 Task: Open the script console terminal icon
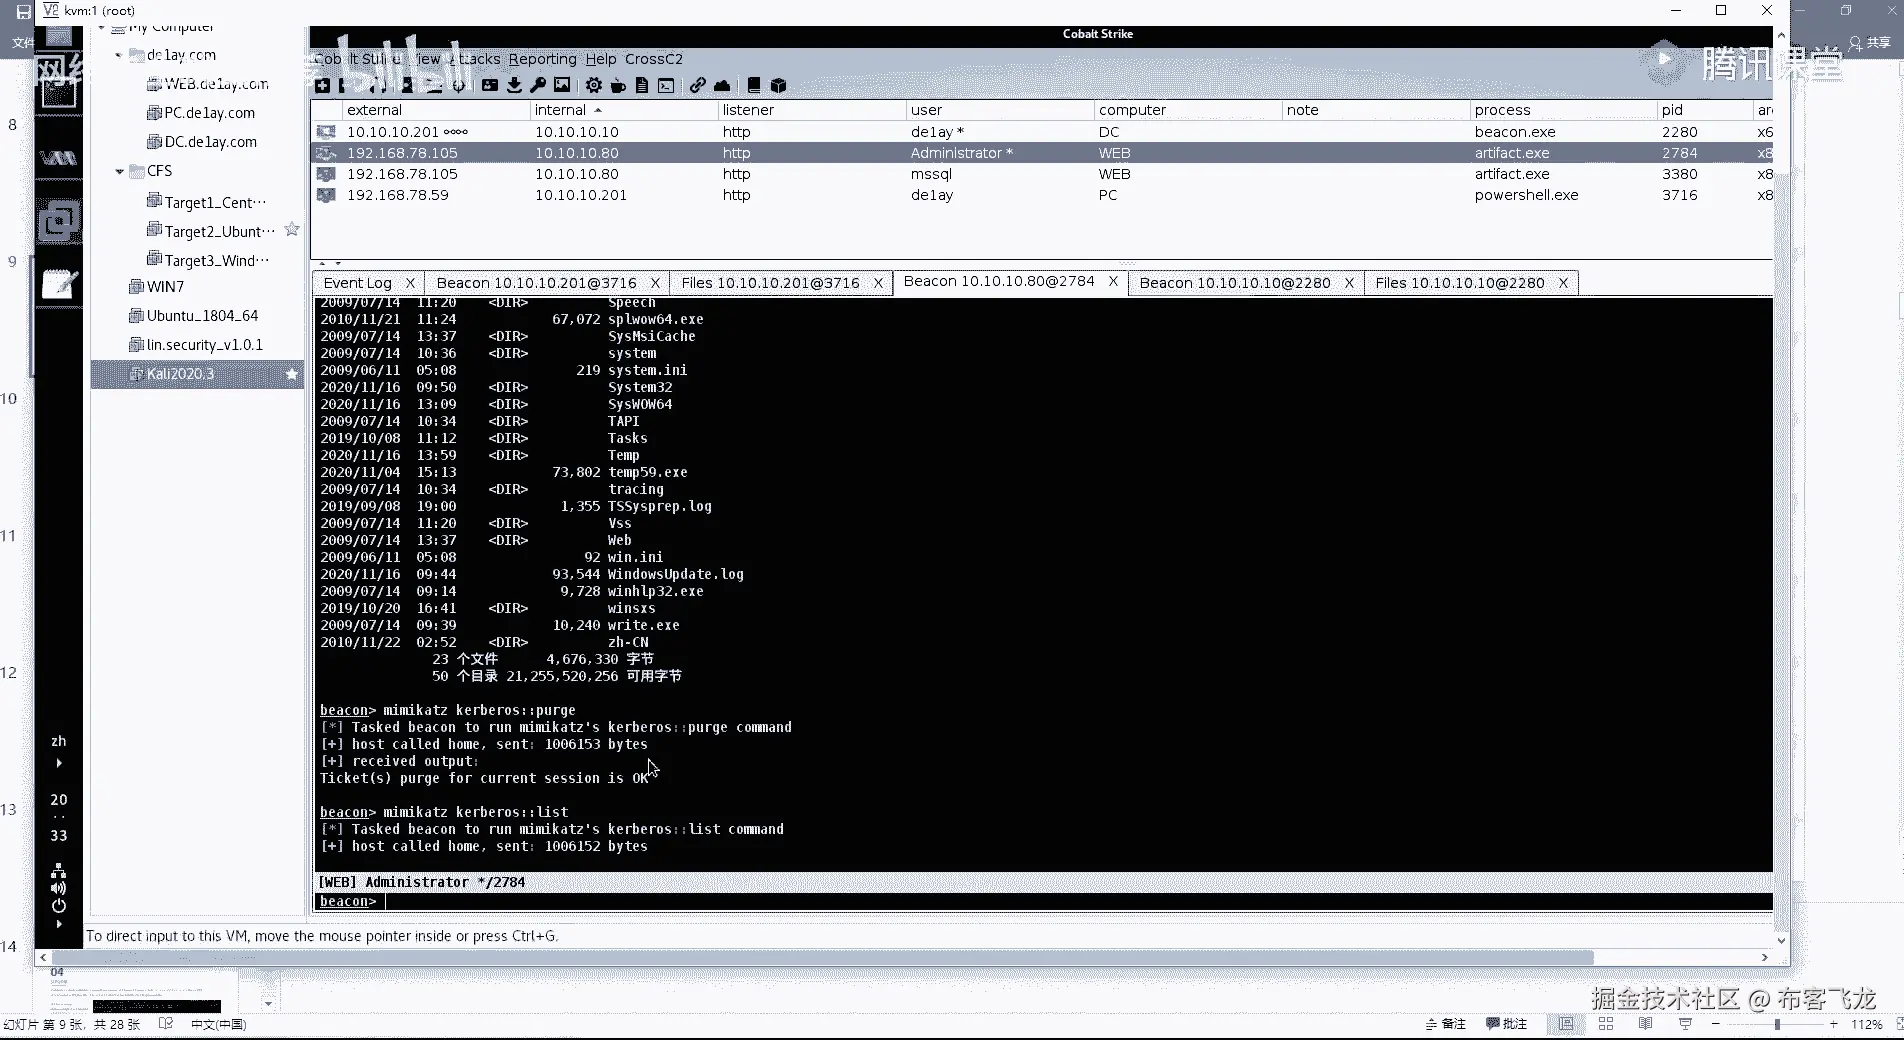click(666, 86)
